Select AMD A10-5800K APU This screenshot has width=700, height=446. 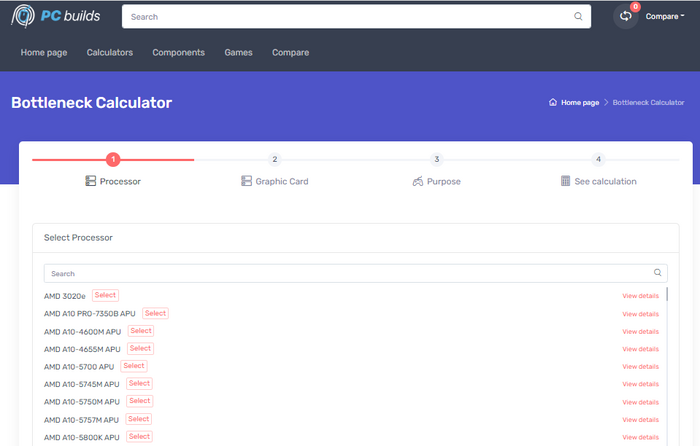coord(139,436)
